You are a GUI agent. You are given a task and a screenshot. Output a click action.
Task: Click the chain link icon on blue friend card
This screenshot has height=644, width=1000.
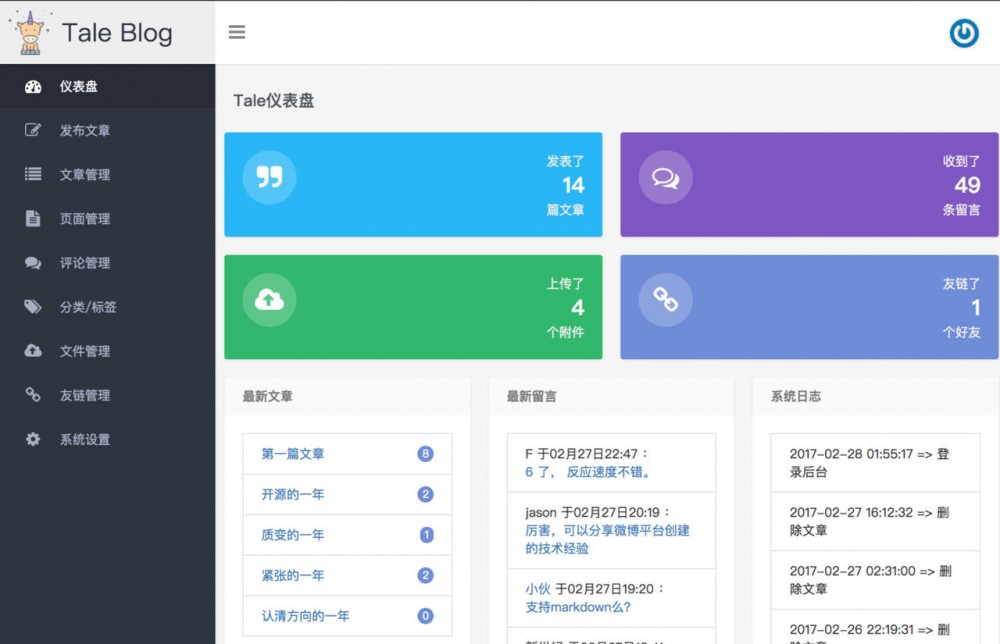665,300
